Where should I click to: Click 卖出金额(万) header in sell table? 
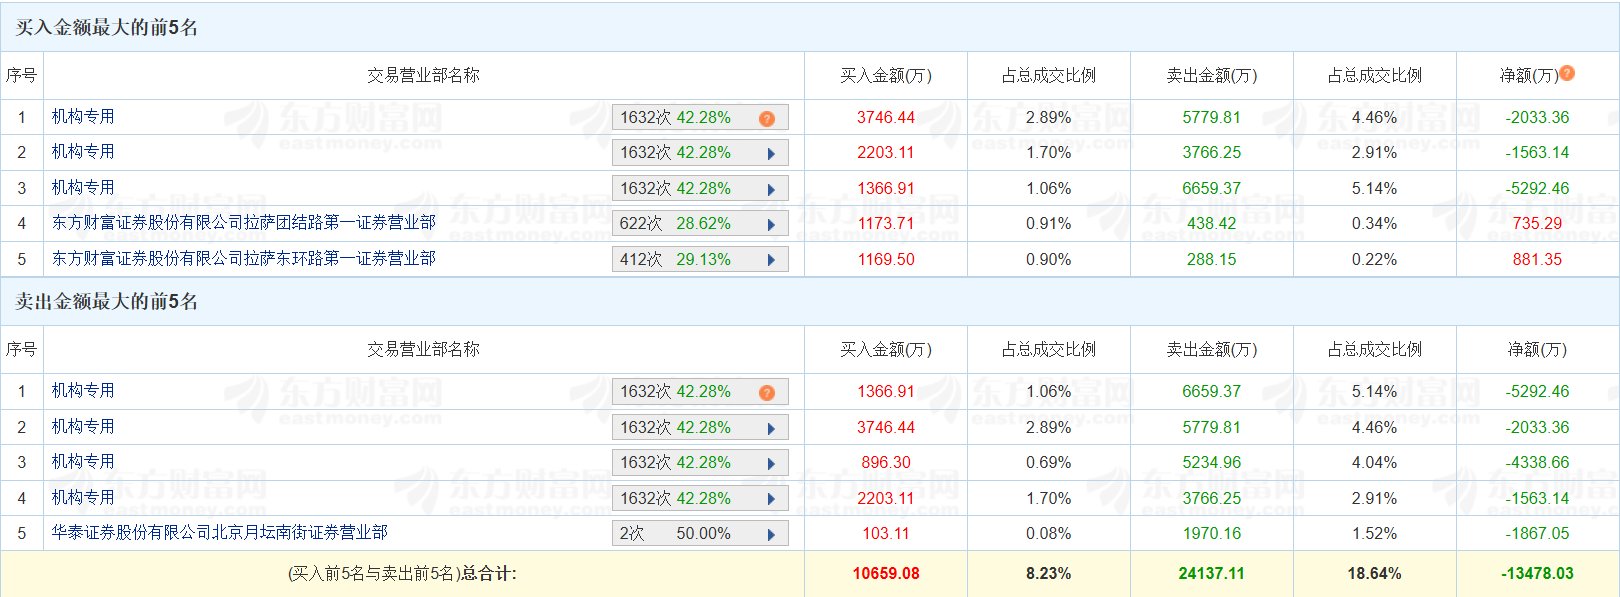click(x=1211, y=350)
